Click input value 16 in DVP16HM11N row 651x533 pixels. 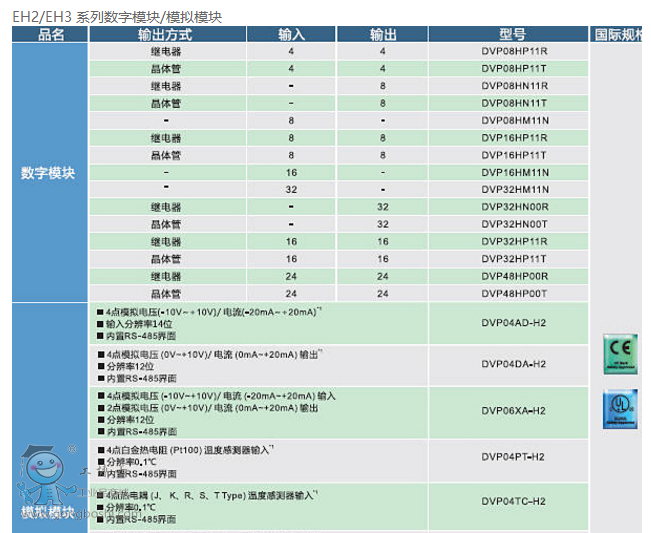291,172
